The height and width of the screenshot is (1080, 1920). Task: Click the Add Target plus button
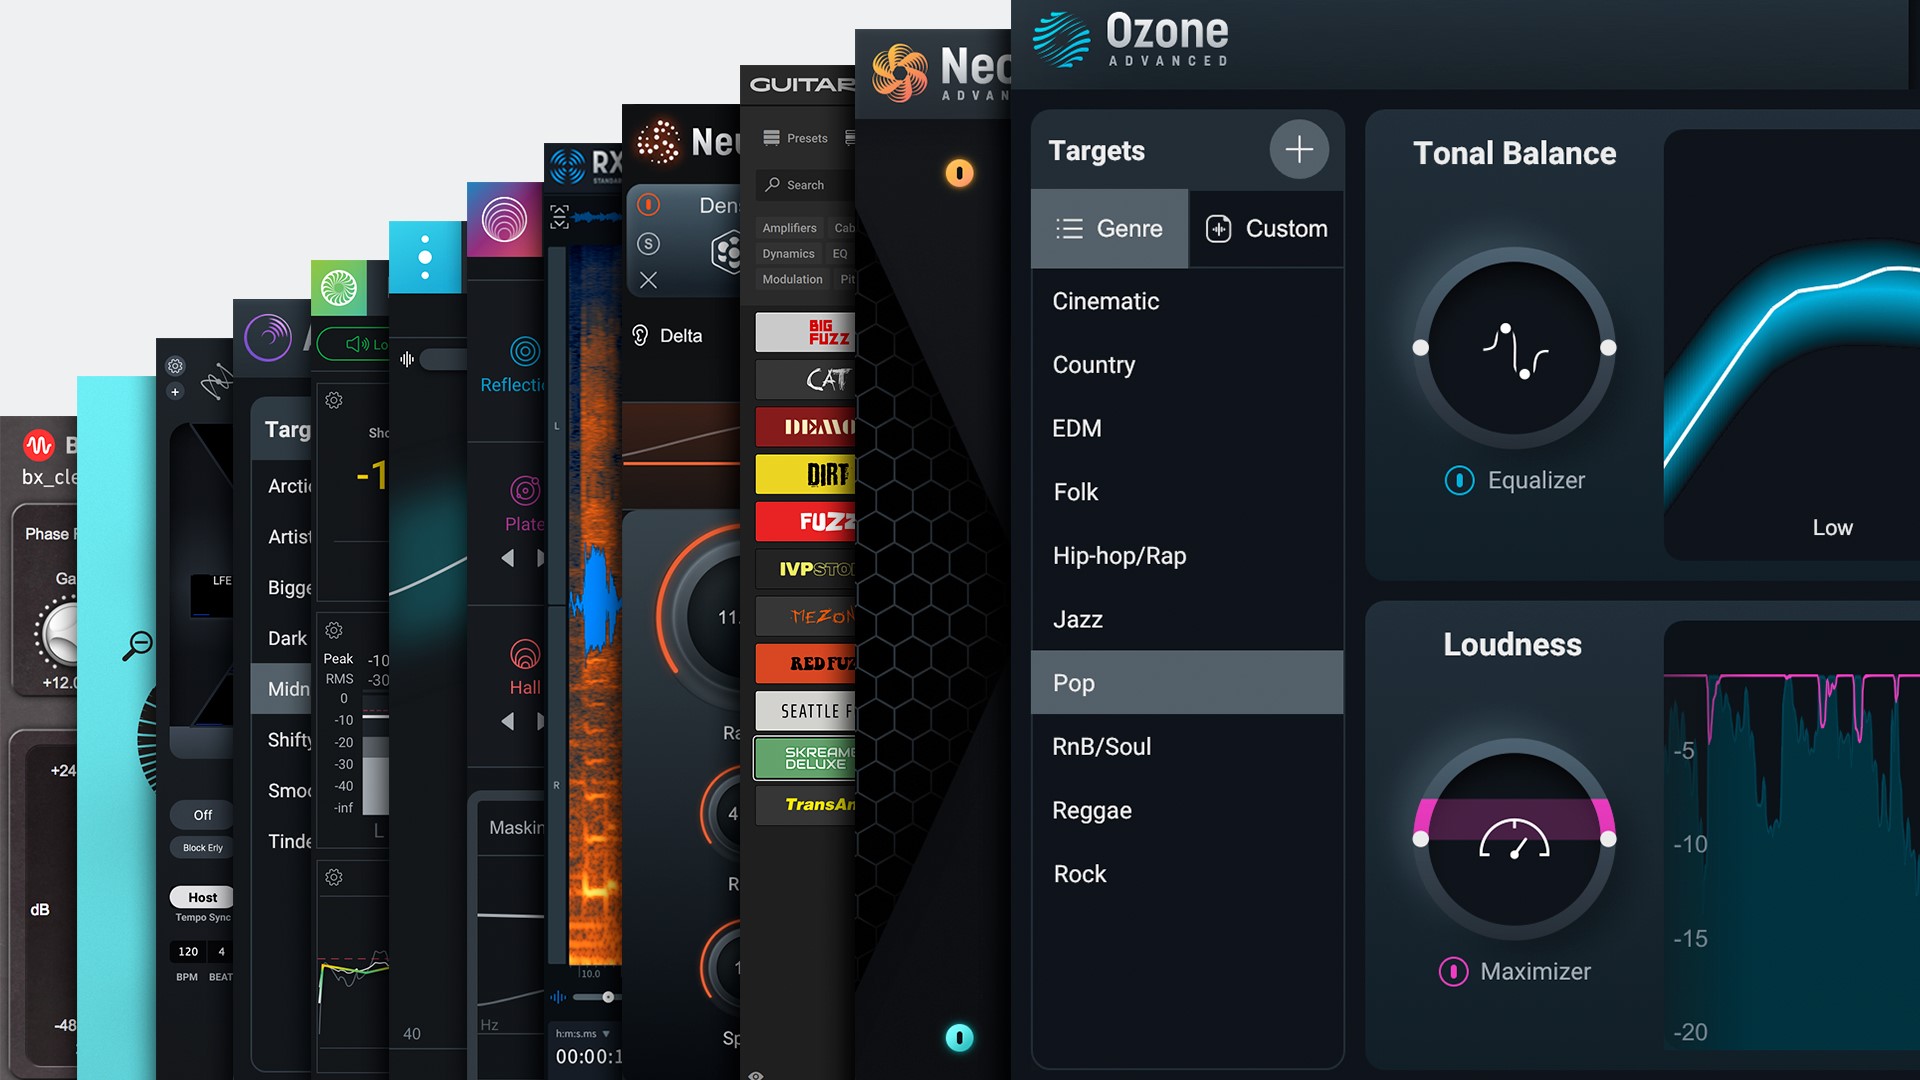click(1298, 150)
